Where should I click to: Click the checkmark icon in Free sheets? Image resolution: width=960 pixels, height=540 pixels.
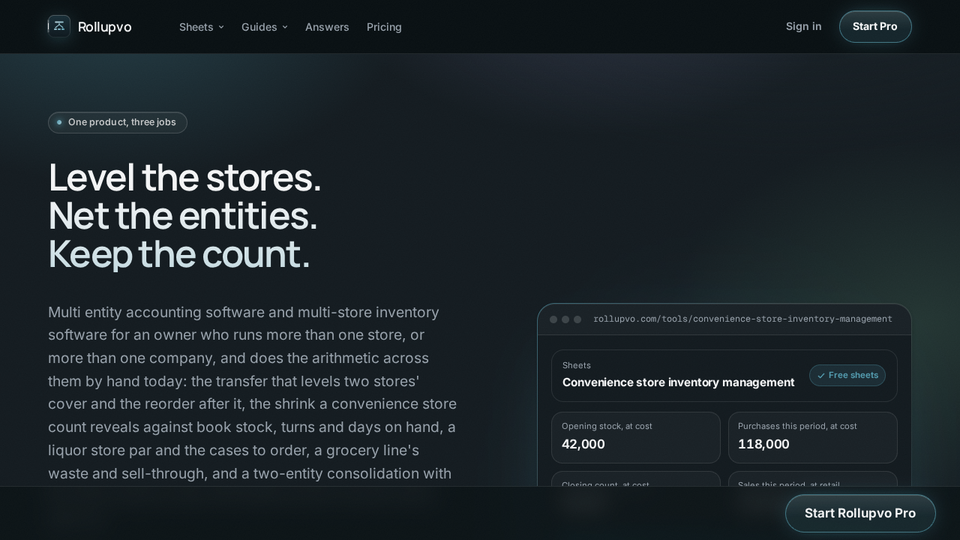[x=821, y=375]
